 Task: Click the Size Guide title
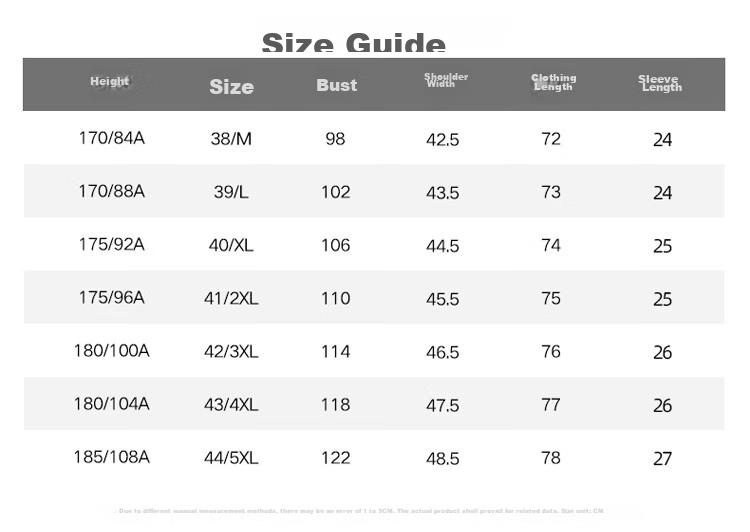click(x=353, y=42)
